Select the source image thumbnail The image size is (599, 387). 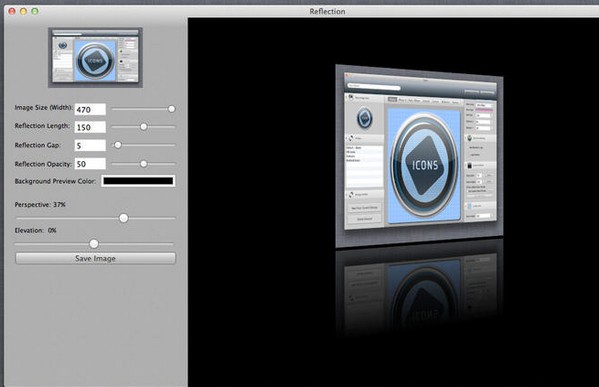(x=96, y=57)
